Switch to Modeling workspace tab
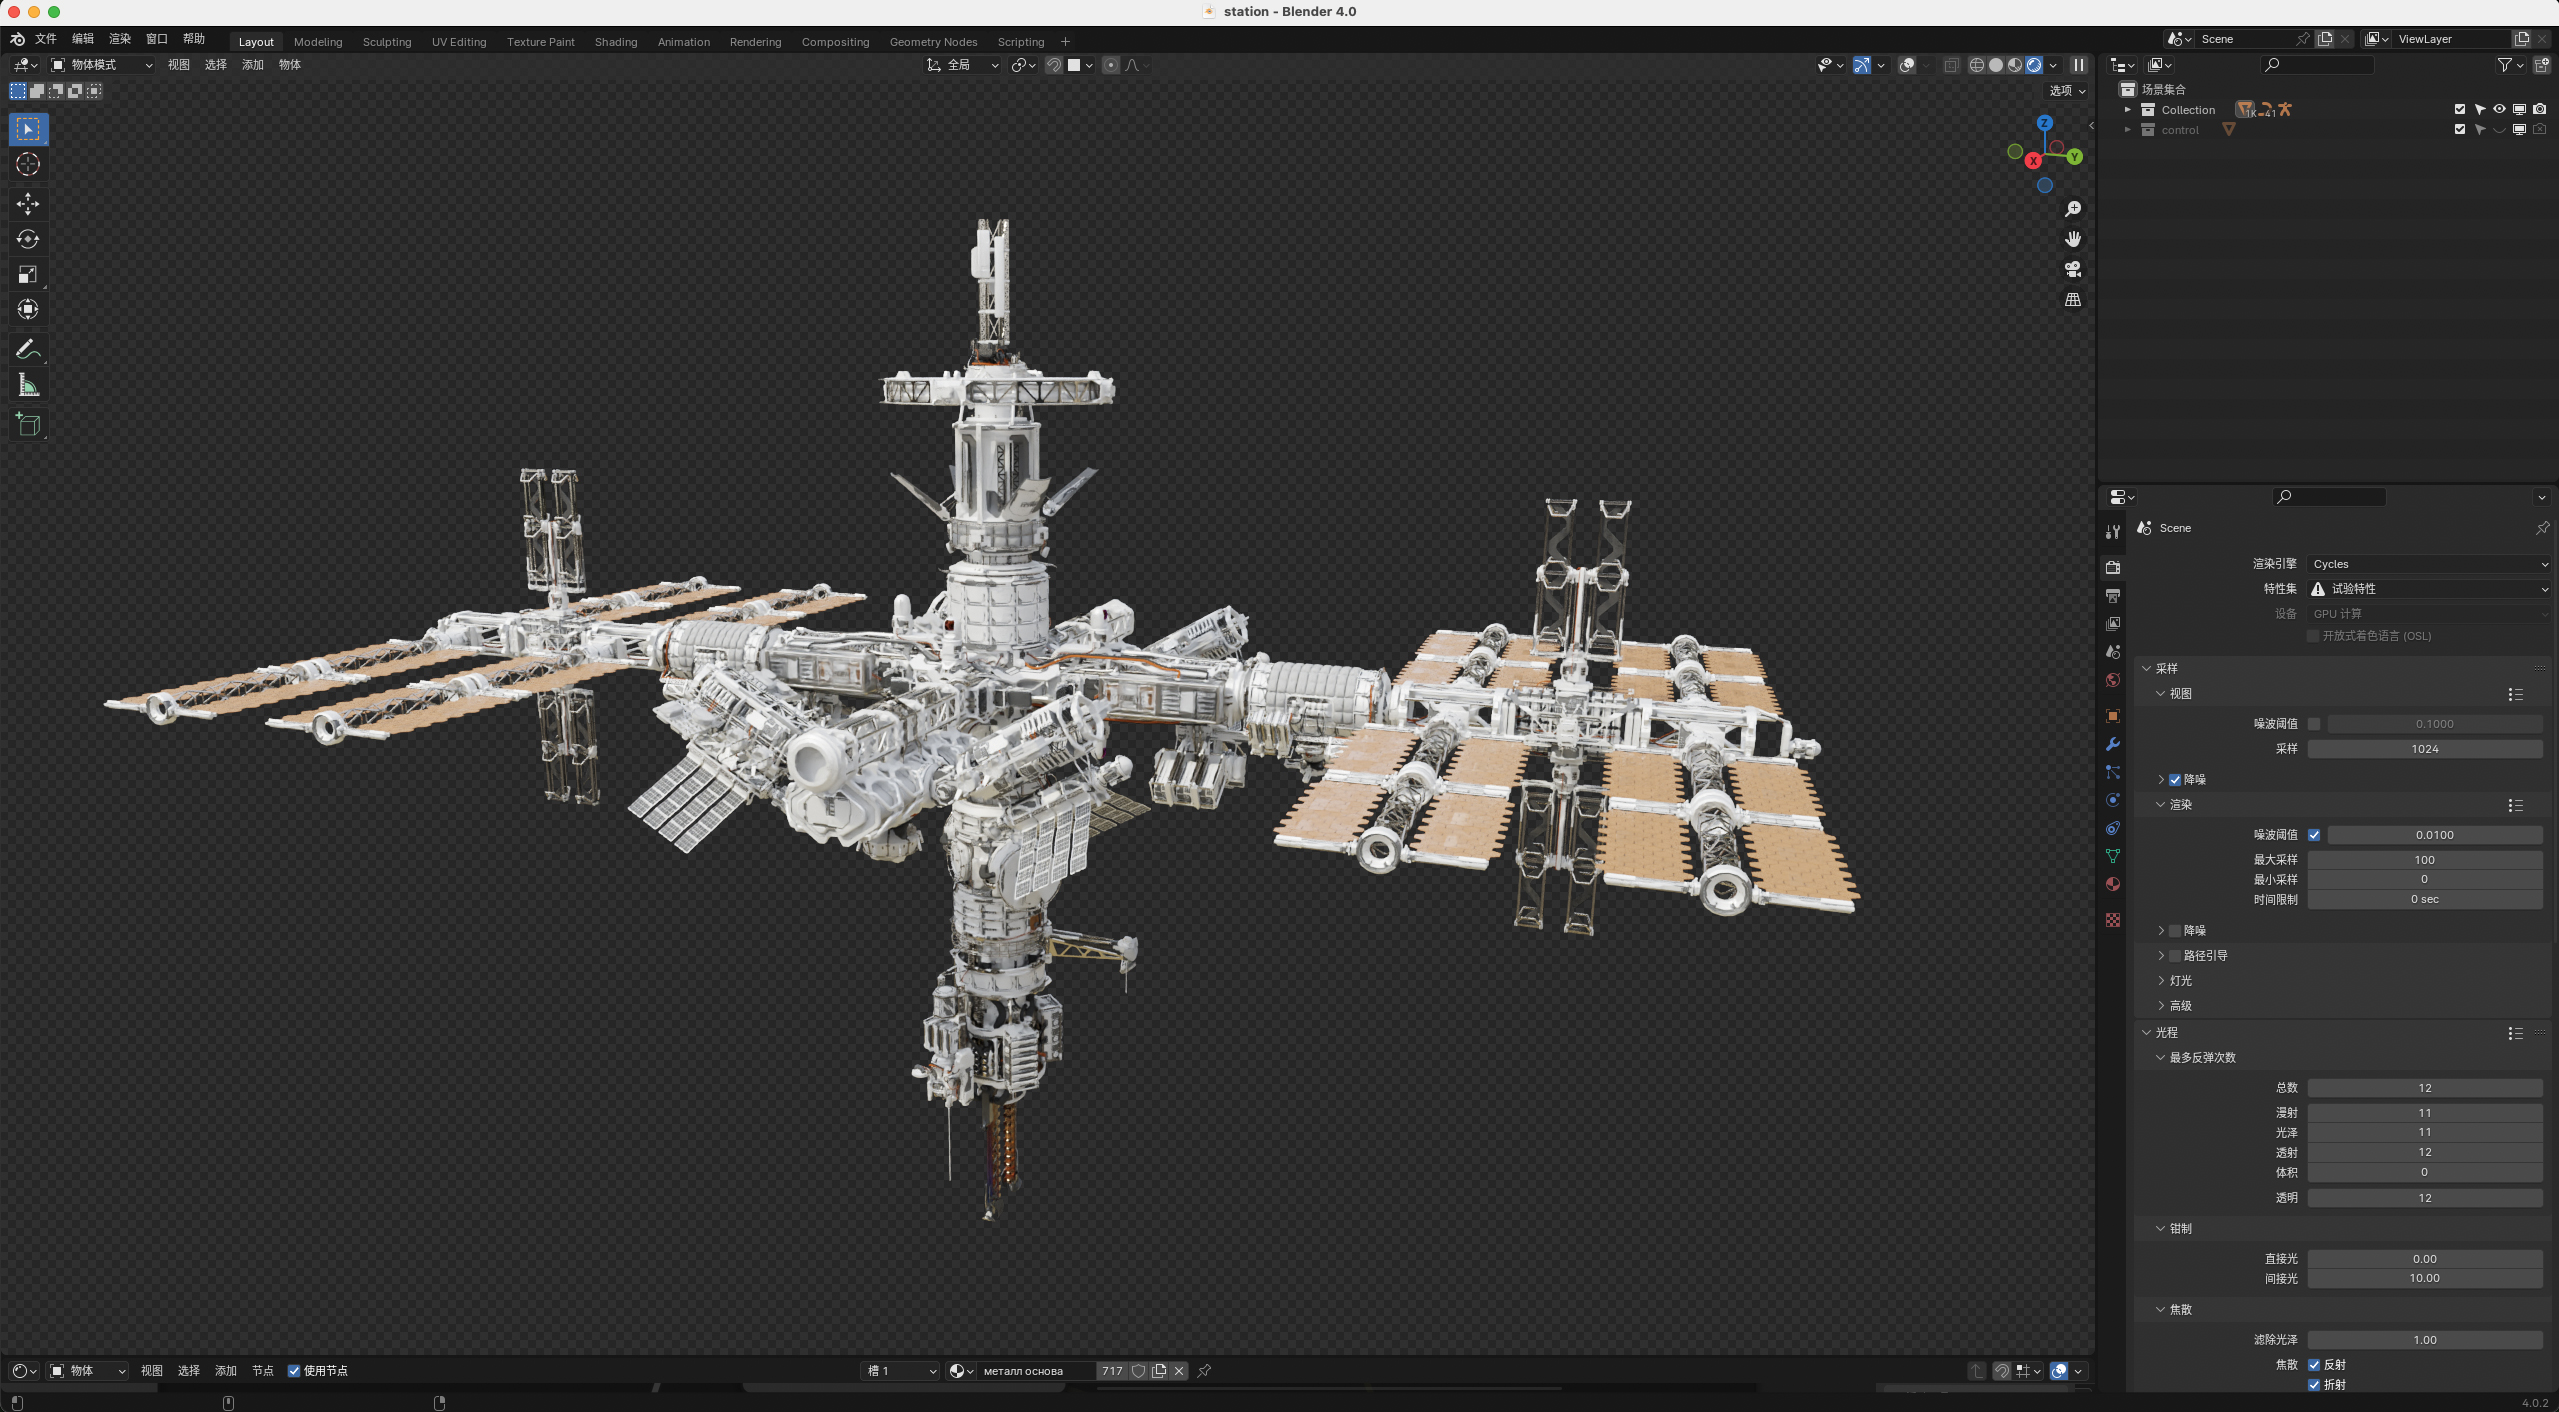 (x=318, y=42)
